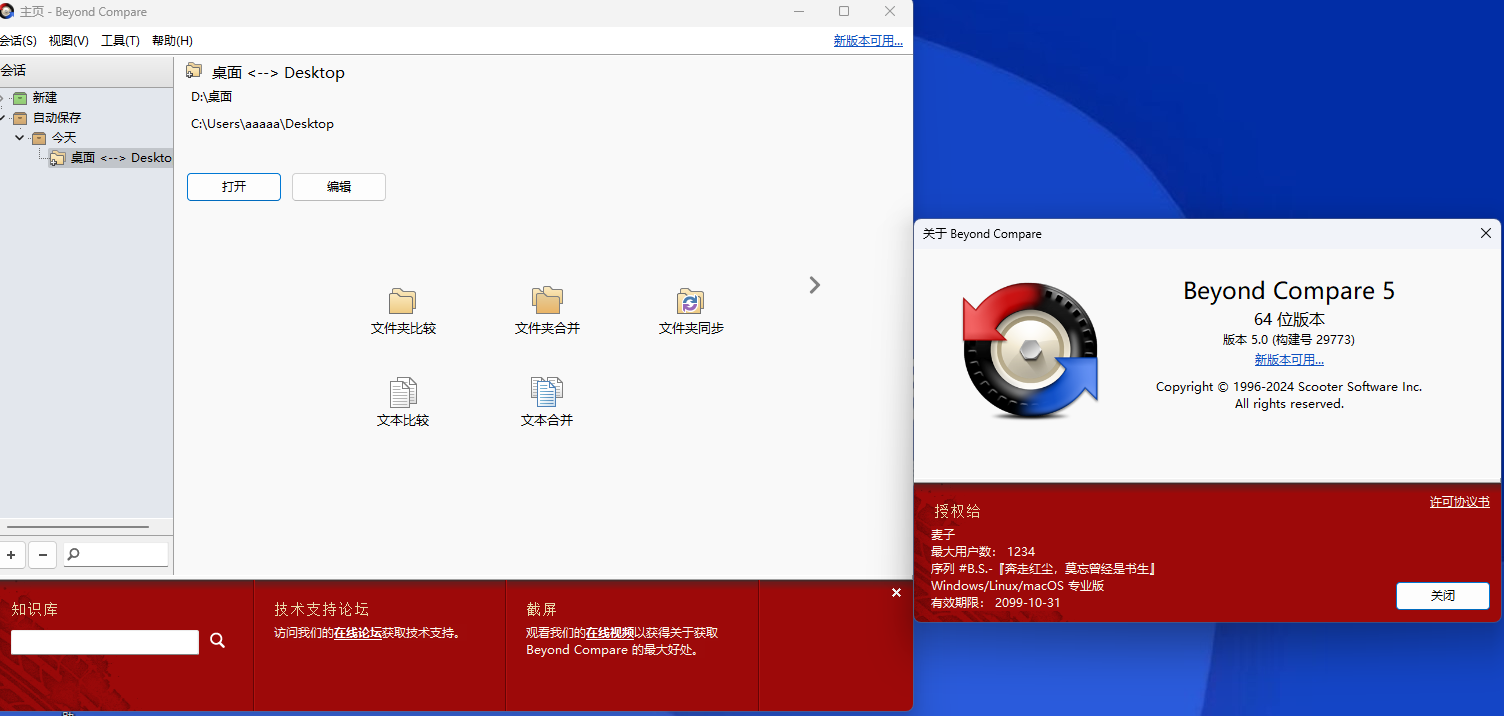Click 新版本可用... link in main window
This screenshot has width=1504, height=716.
click(x=868, y=41)
